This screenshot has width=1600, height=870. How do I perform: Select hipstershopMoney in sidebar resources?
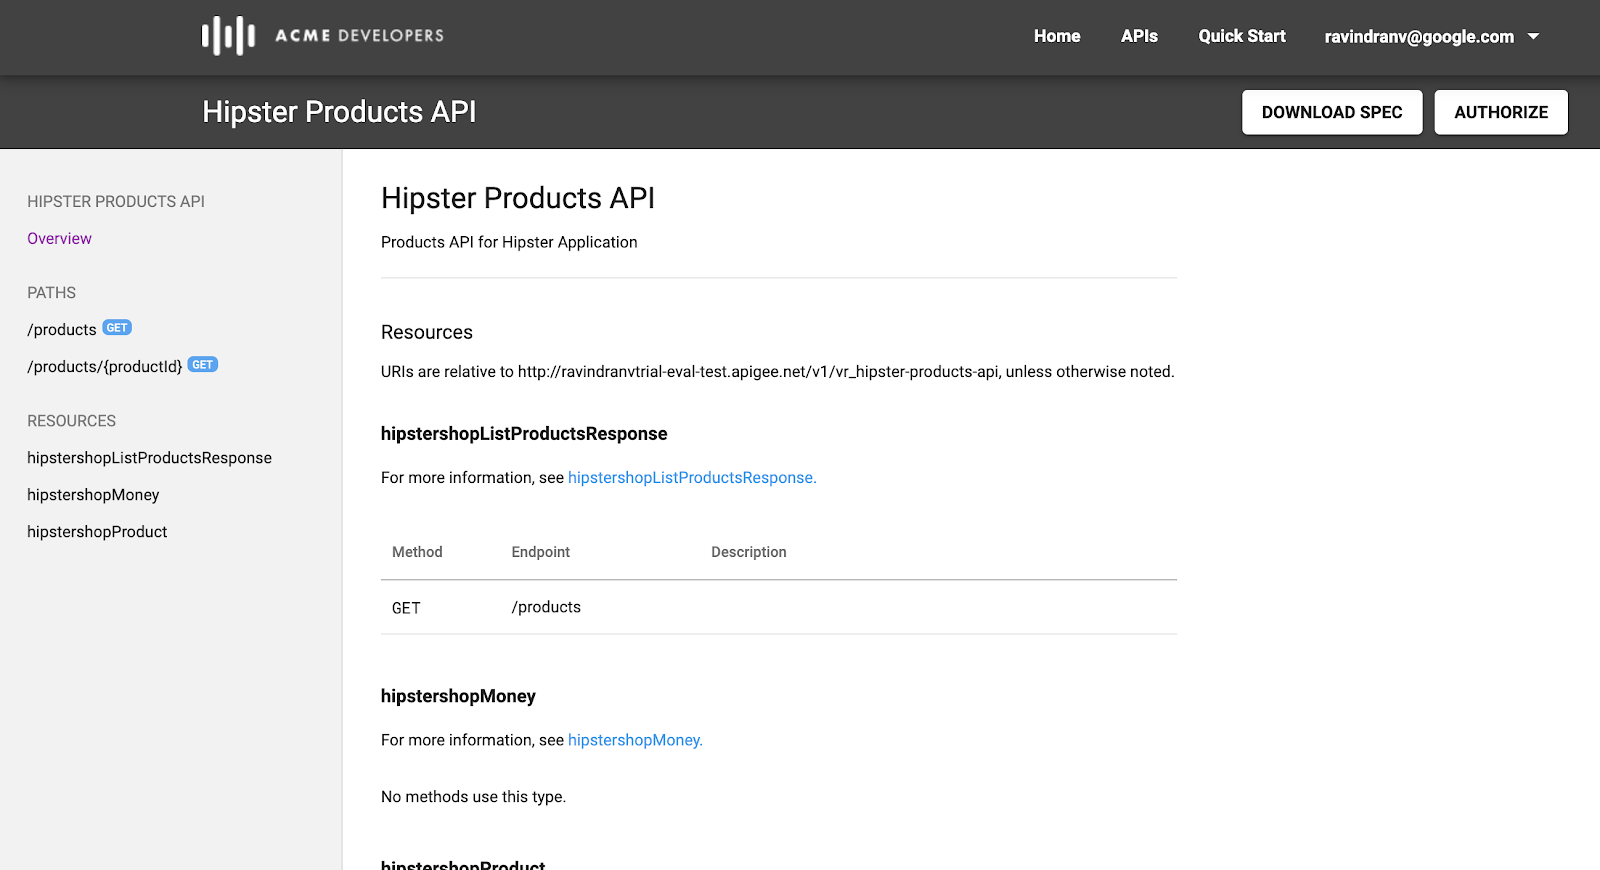pos(93,495)
